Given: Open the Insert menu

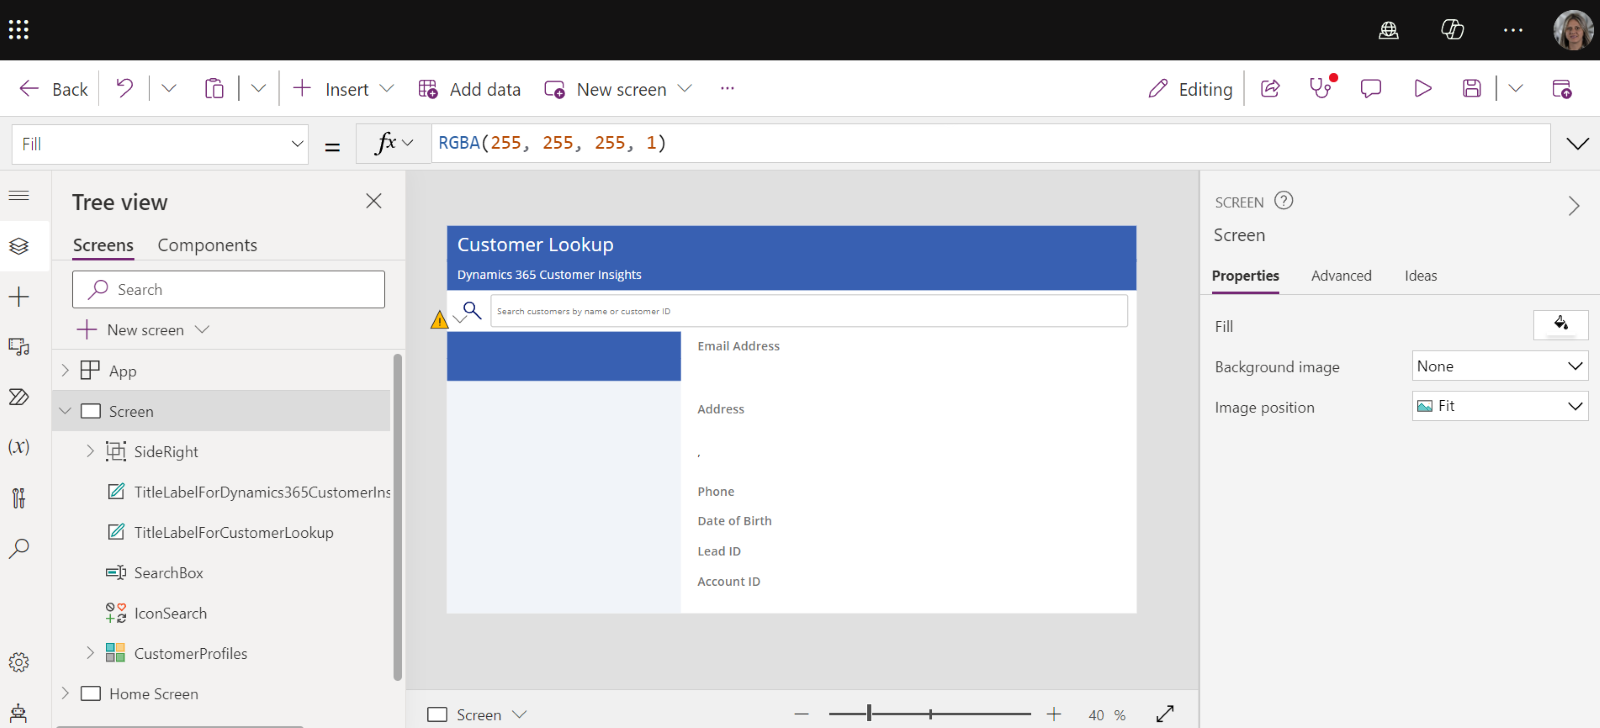Looking at the screenshot, I should [x=343, y=89].
